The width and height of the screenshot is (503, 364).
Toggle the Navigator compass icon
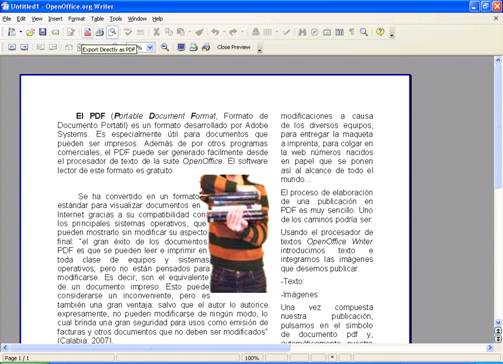pyautogui.click(x=314, y=32)
